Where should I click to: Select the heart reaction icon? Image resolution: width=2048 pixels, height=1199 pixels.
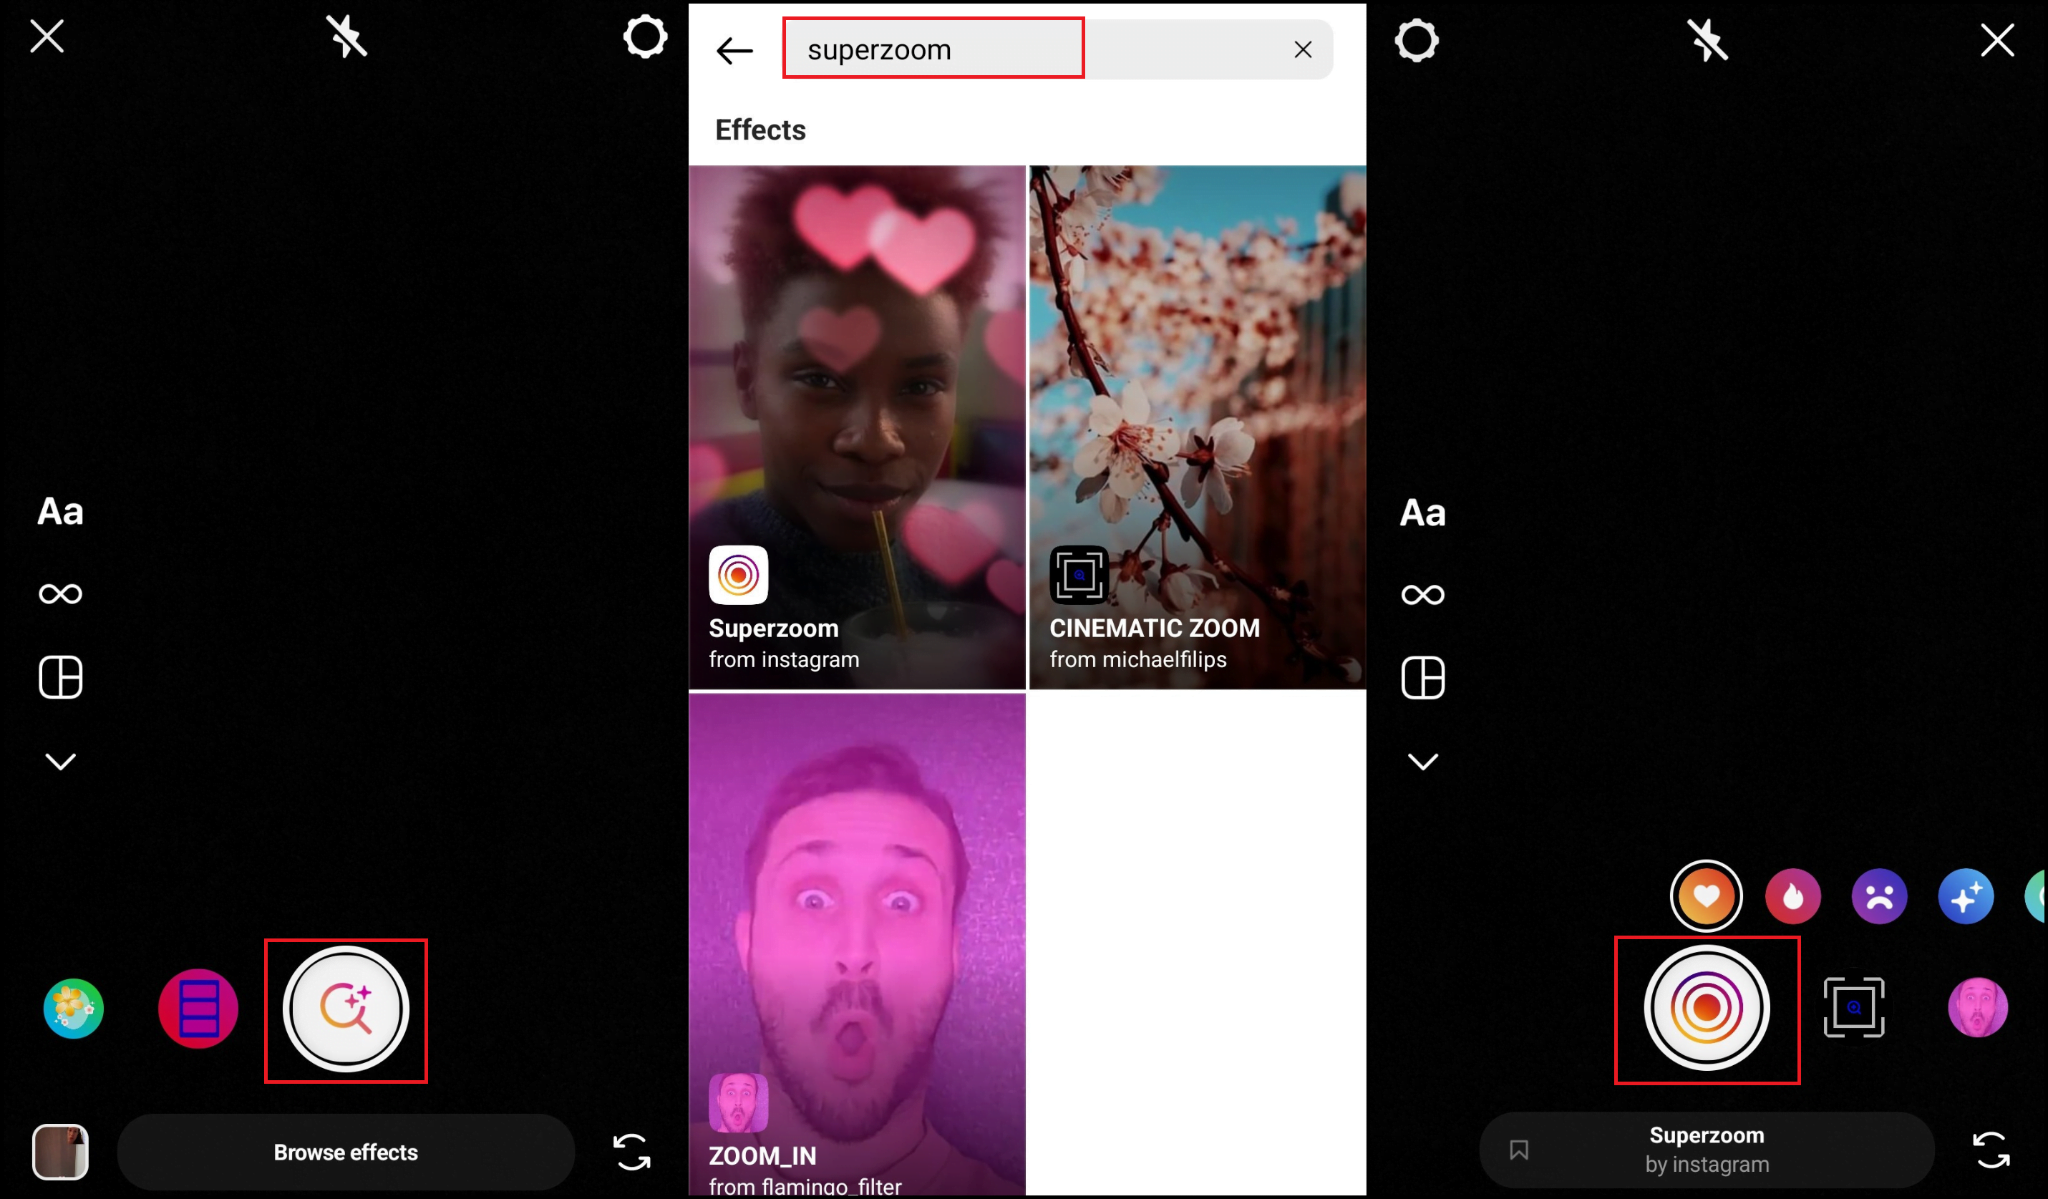tap(1707, 895)
